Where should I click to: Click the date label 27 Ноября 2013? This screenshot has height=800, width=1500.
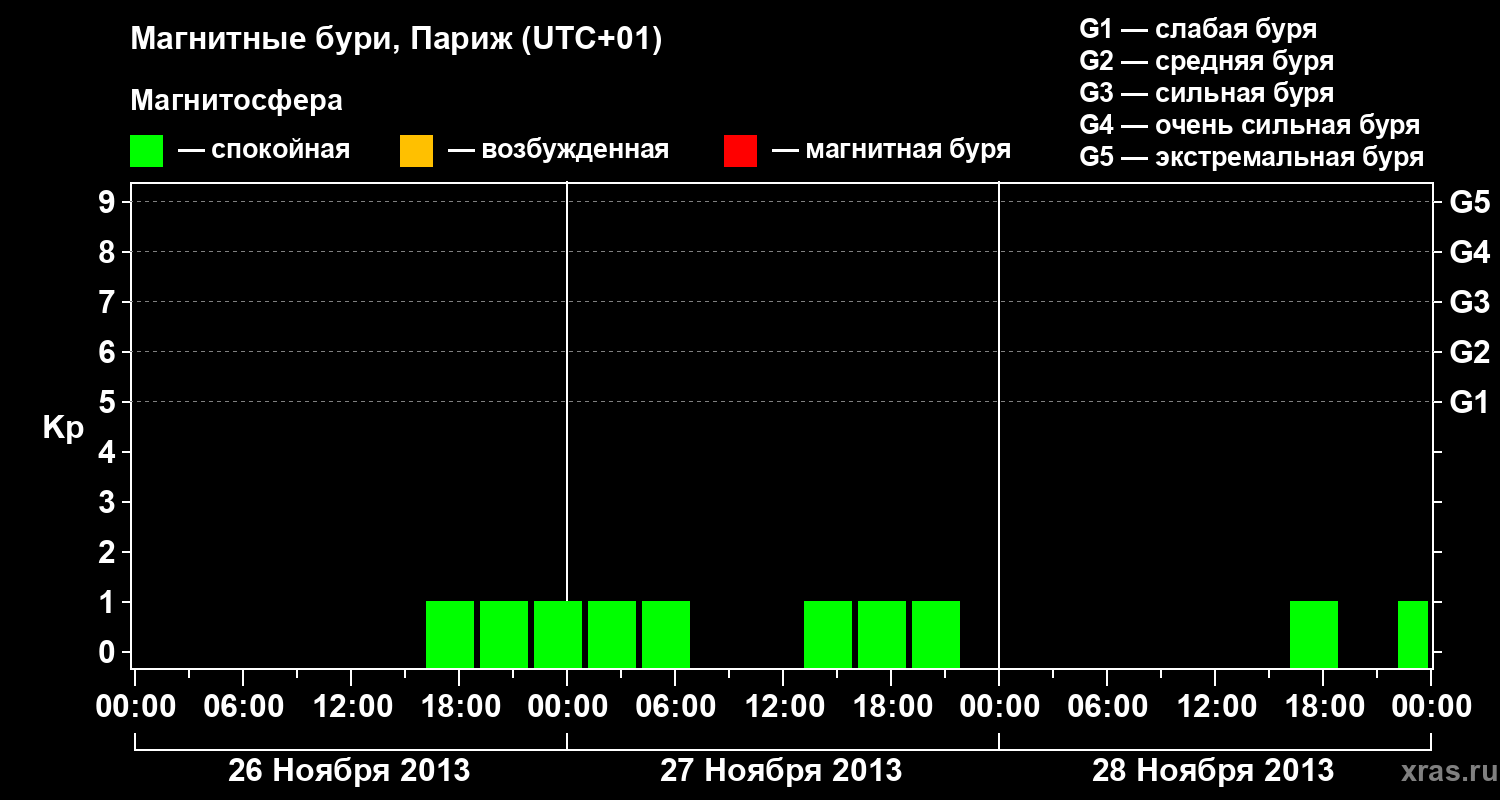click(x=781, y=770)
